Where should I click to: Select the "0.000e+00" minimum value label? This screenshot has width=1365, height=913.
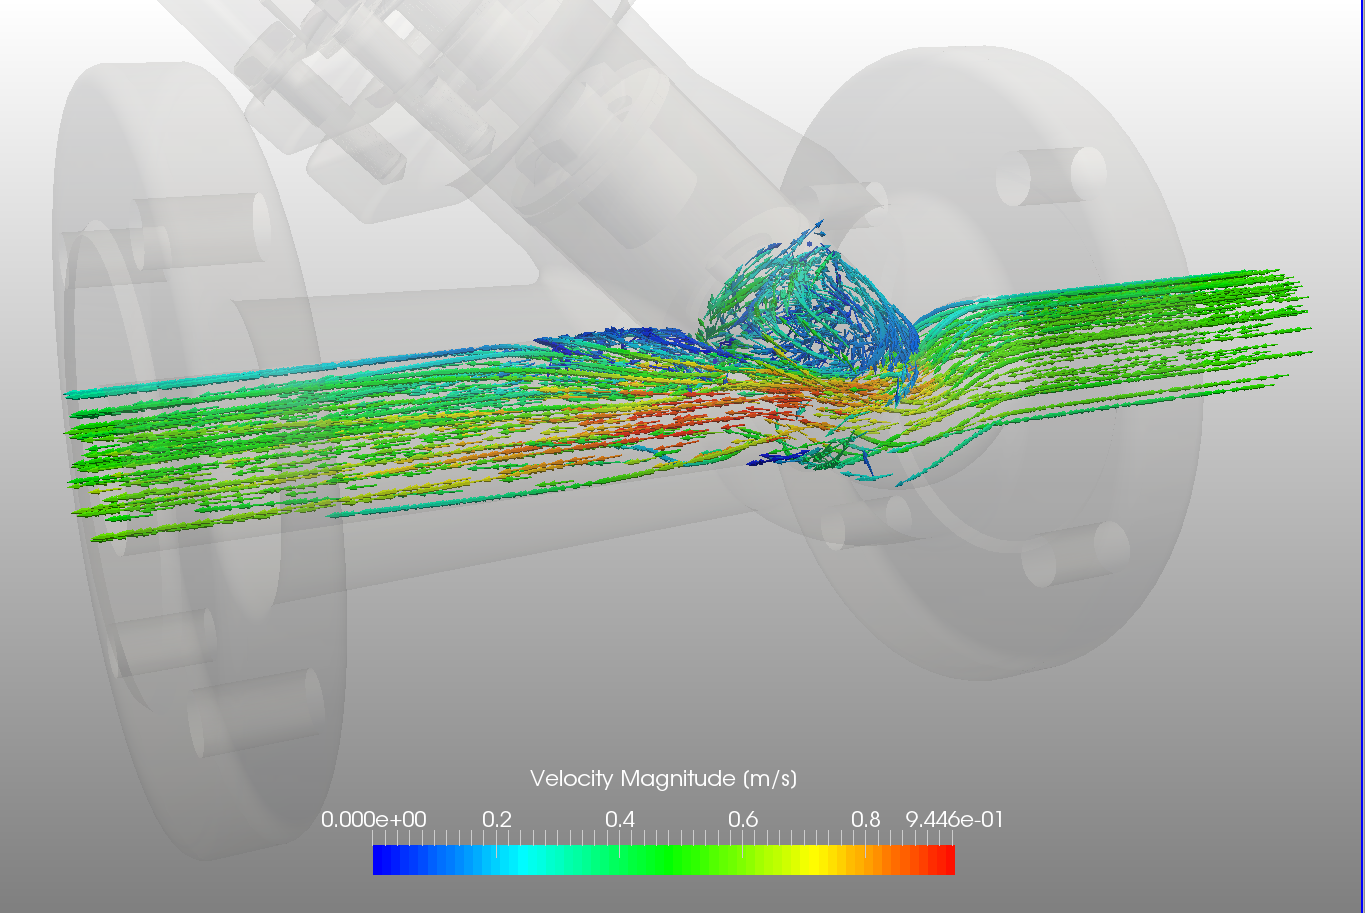[x=373, y=819]
